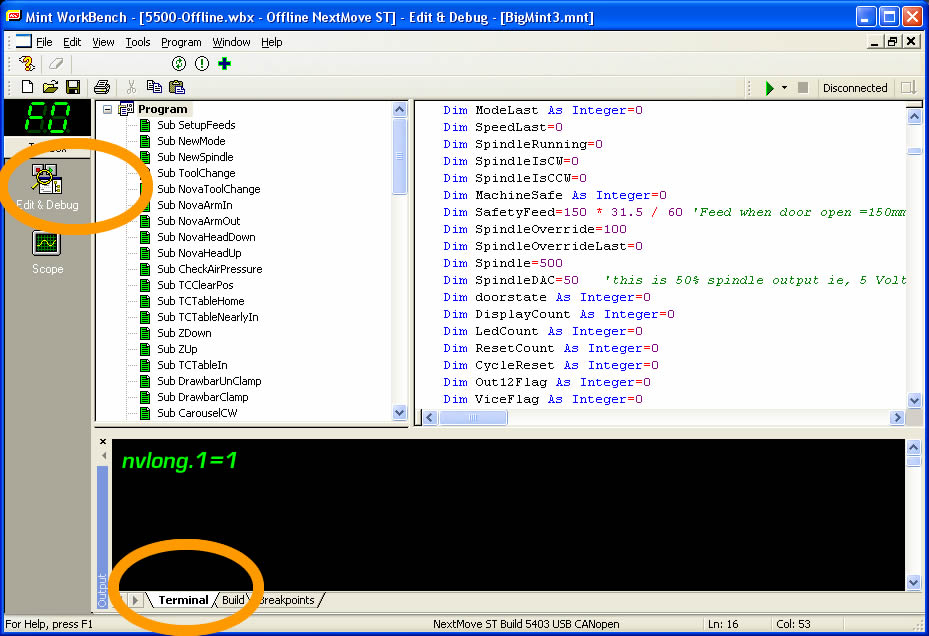Click the small left arrow under Output pane's X

104,455
